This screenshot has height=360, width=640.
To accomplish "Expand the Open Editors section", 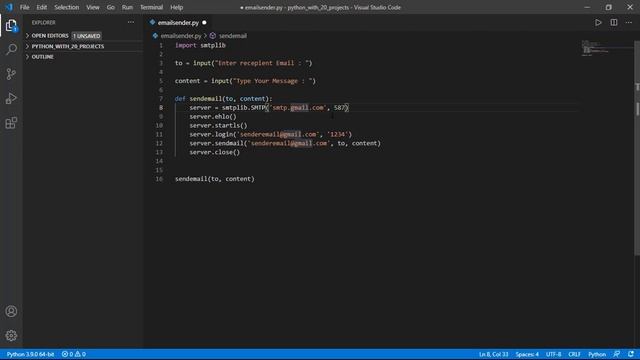I will [x=50, y=36].
